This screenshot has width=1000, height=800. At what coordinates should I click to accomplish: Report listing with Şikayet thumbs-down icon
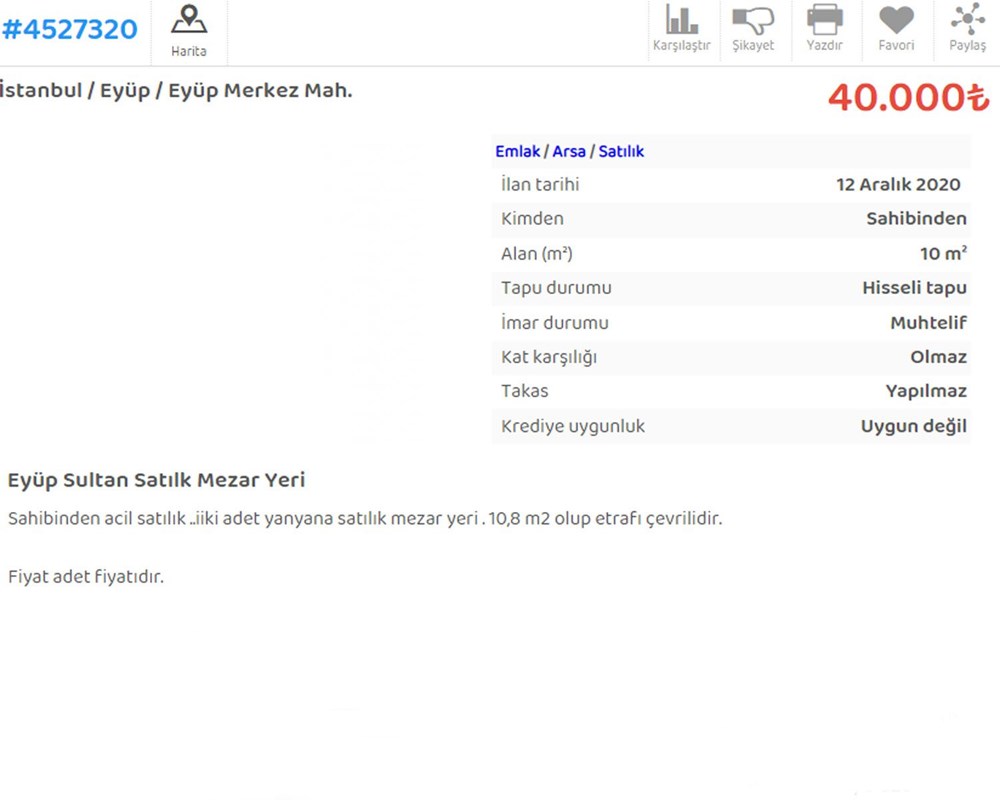pos(753,29)
